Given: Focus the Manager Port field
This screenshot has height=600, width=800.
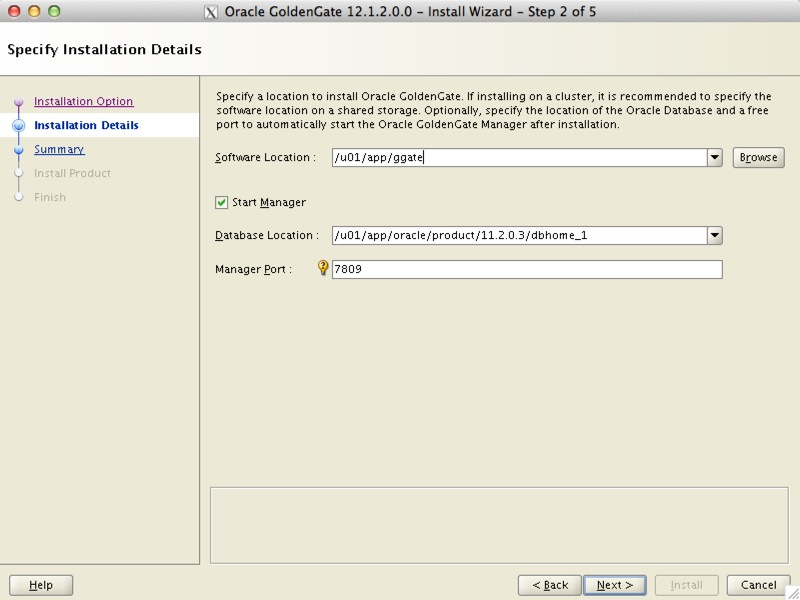Looking at the screenshot, I should click(x=527, y=269).
